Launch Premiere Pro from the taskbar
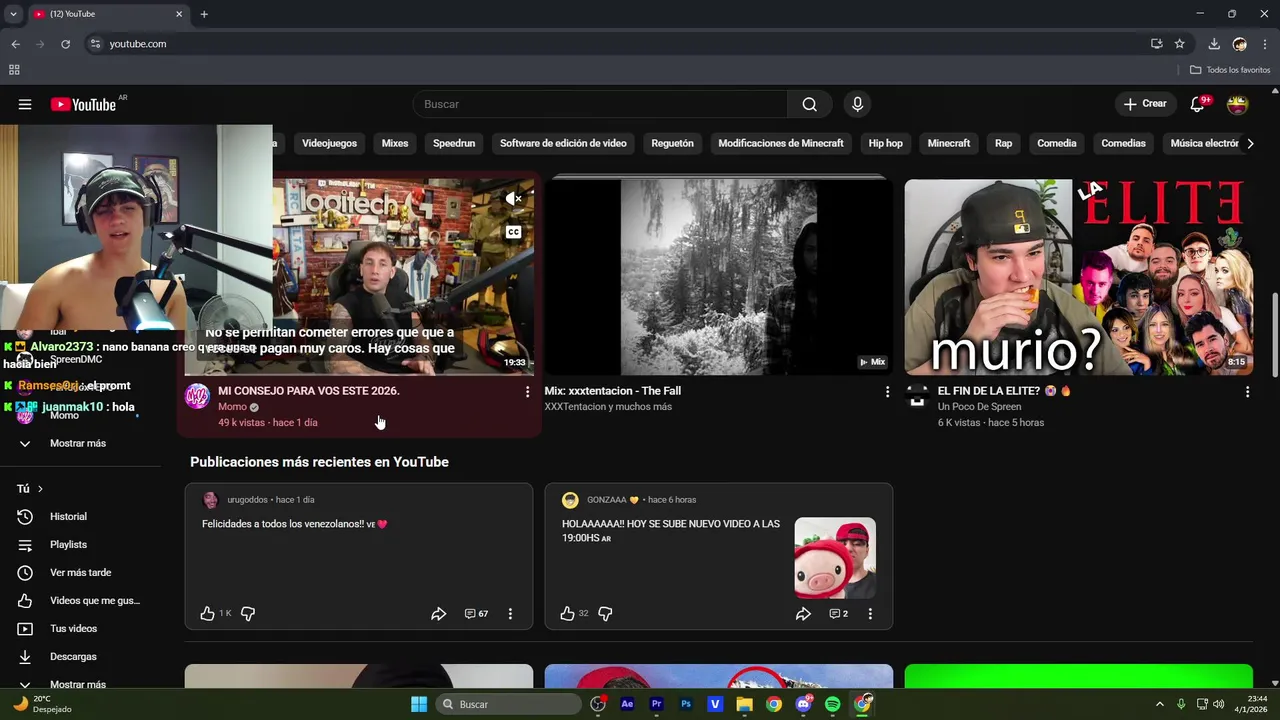The image size is (1280, 720). coord(657,704)
